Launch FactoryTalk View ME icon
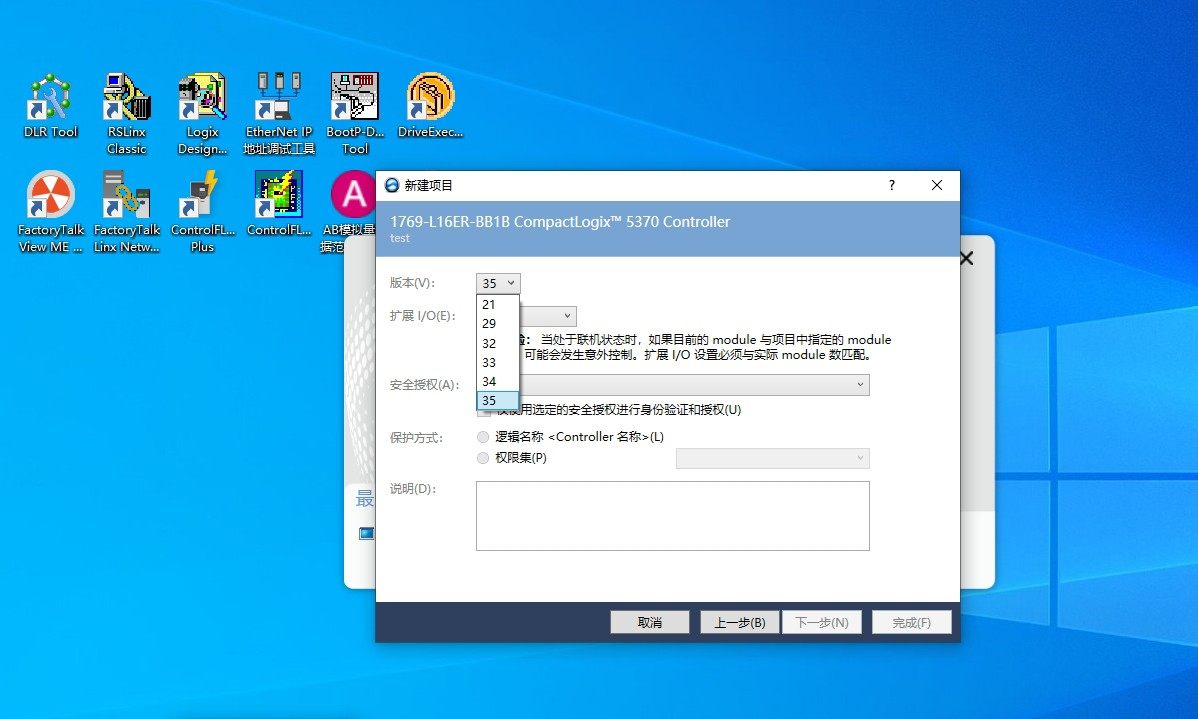The width and height of the screenshot is (1198, 719). (x=50, y=212)
